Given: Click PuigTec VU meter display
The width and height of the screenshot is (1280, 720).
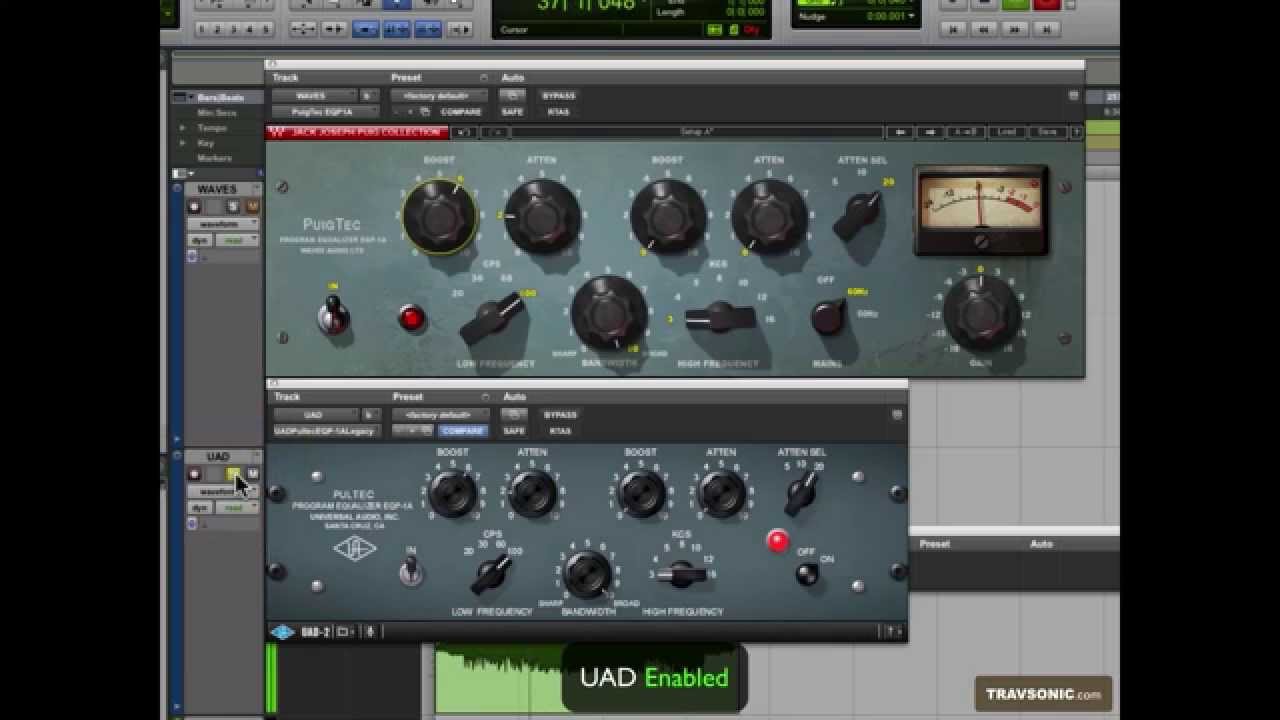Looking at the screenshot, I should (981, 211).
